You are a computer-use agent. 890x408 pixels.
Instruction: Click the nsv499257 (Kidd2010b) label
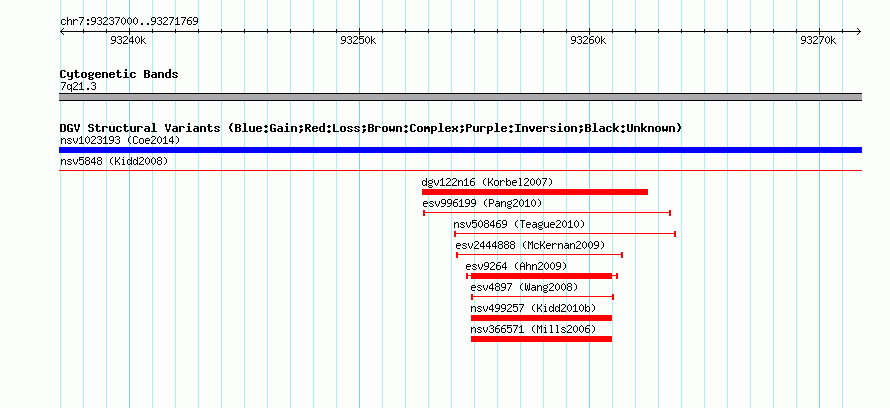pyautogui.click(x=533, y=308)
